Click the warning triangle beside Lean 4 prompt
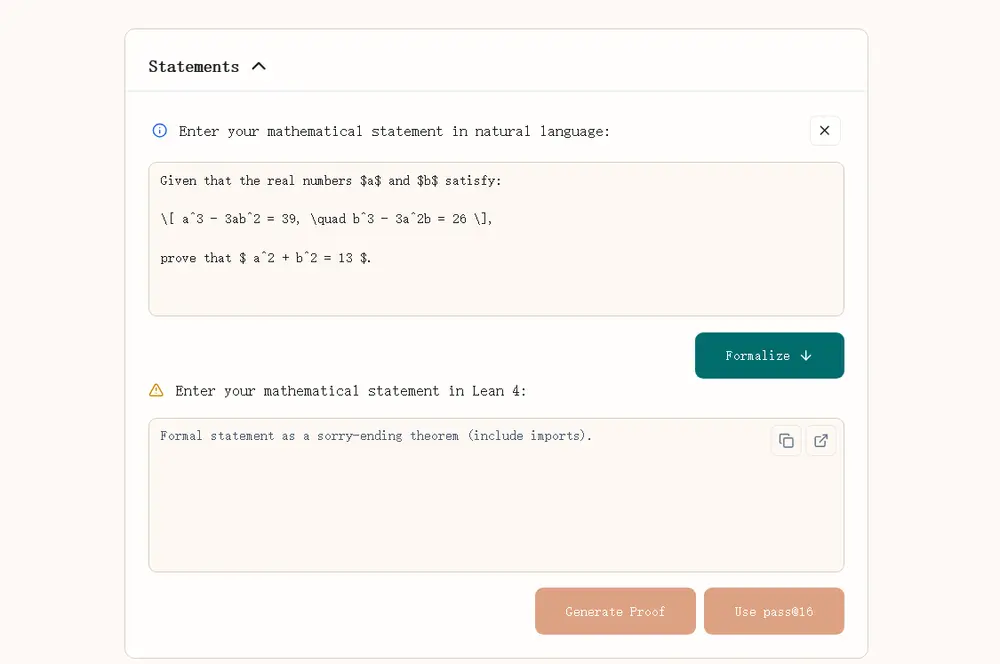The width and height of the screenshot is (1000, 664). pos(156,391)
